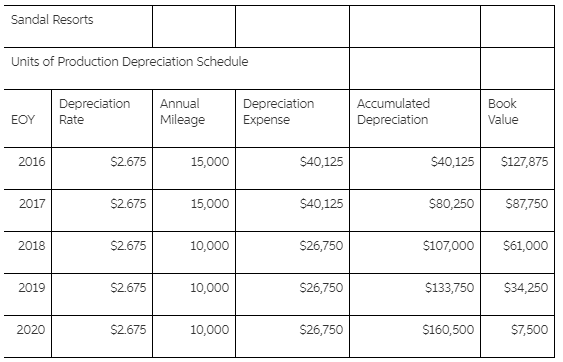563x362 pixels.
Task: Click the 2016 year cell
Action: [28, 168]
